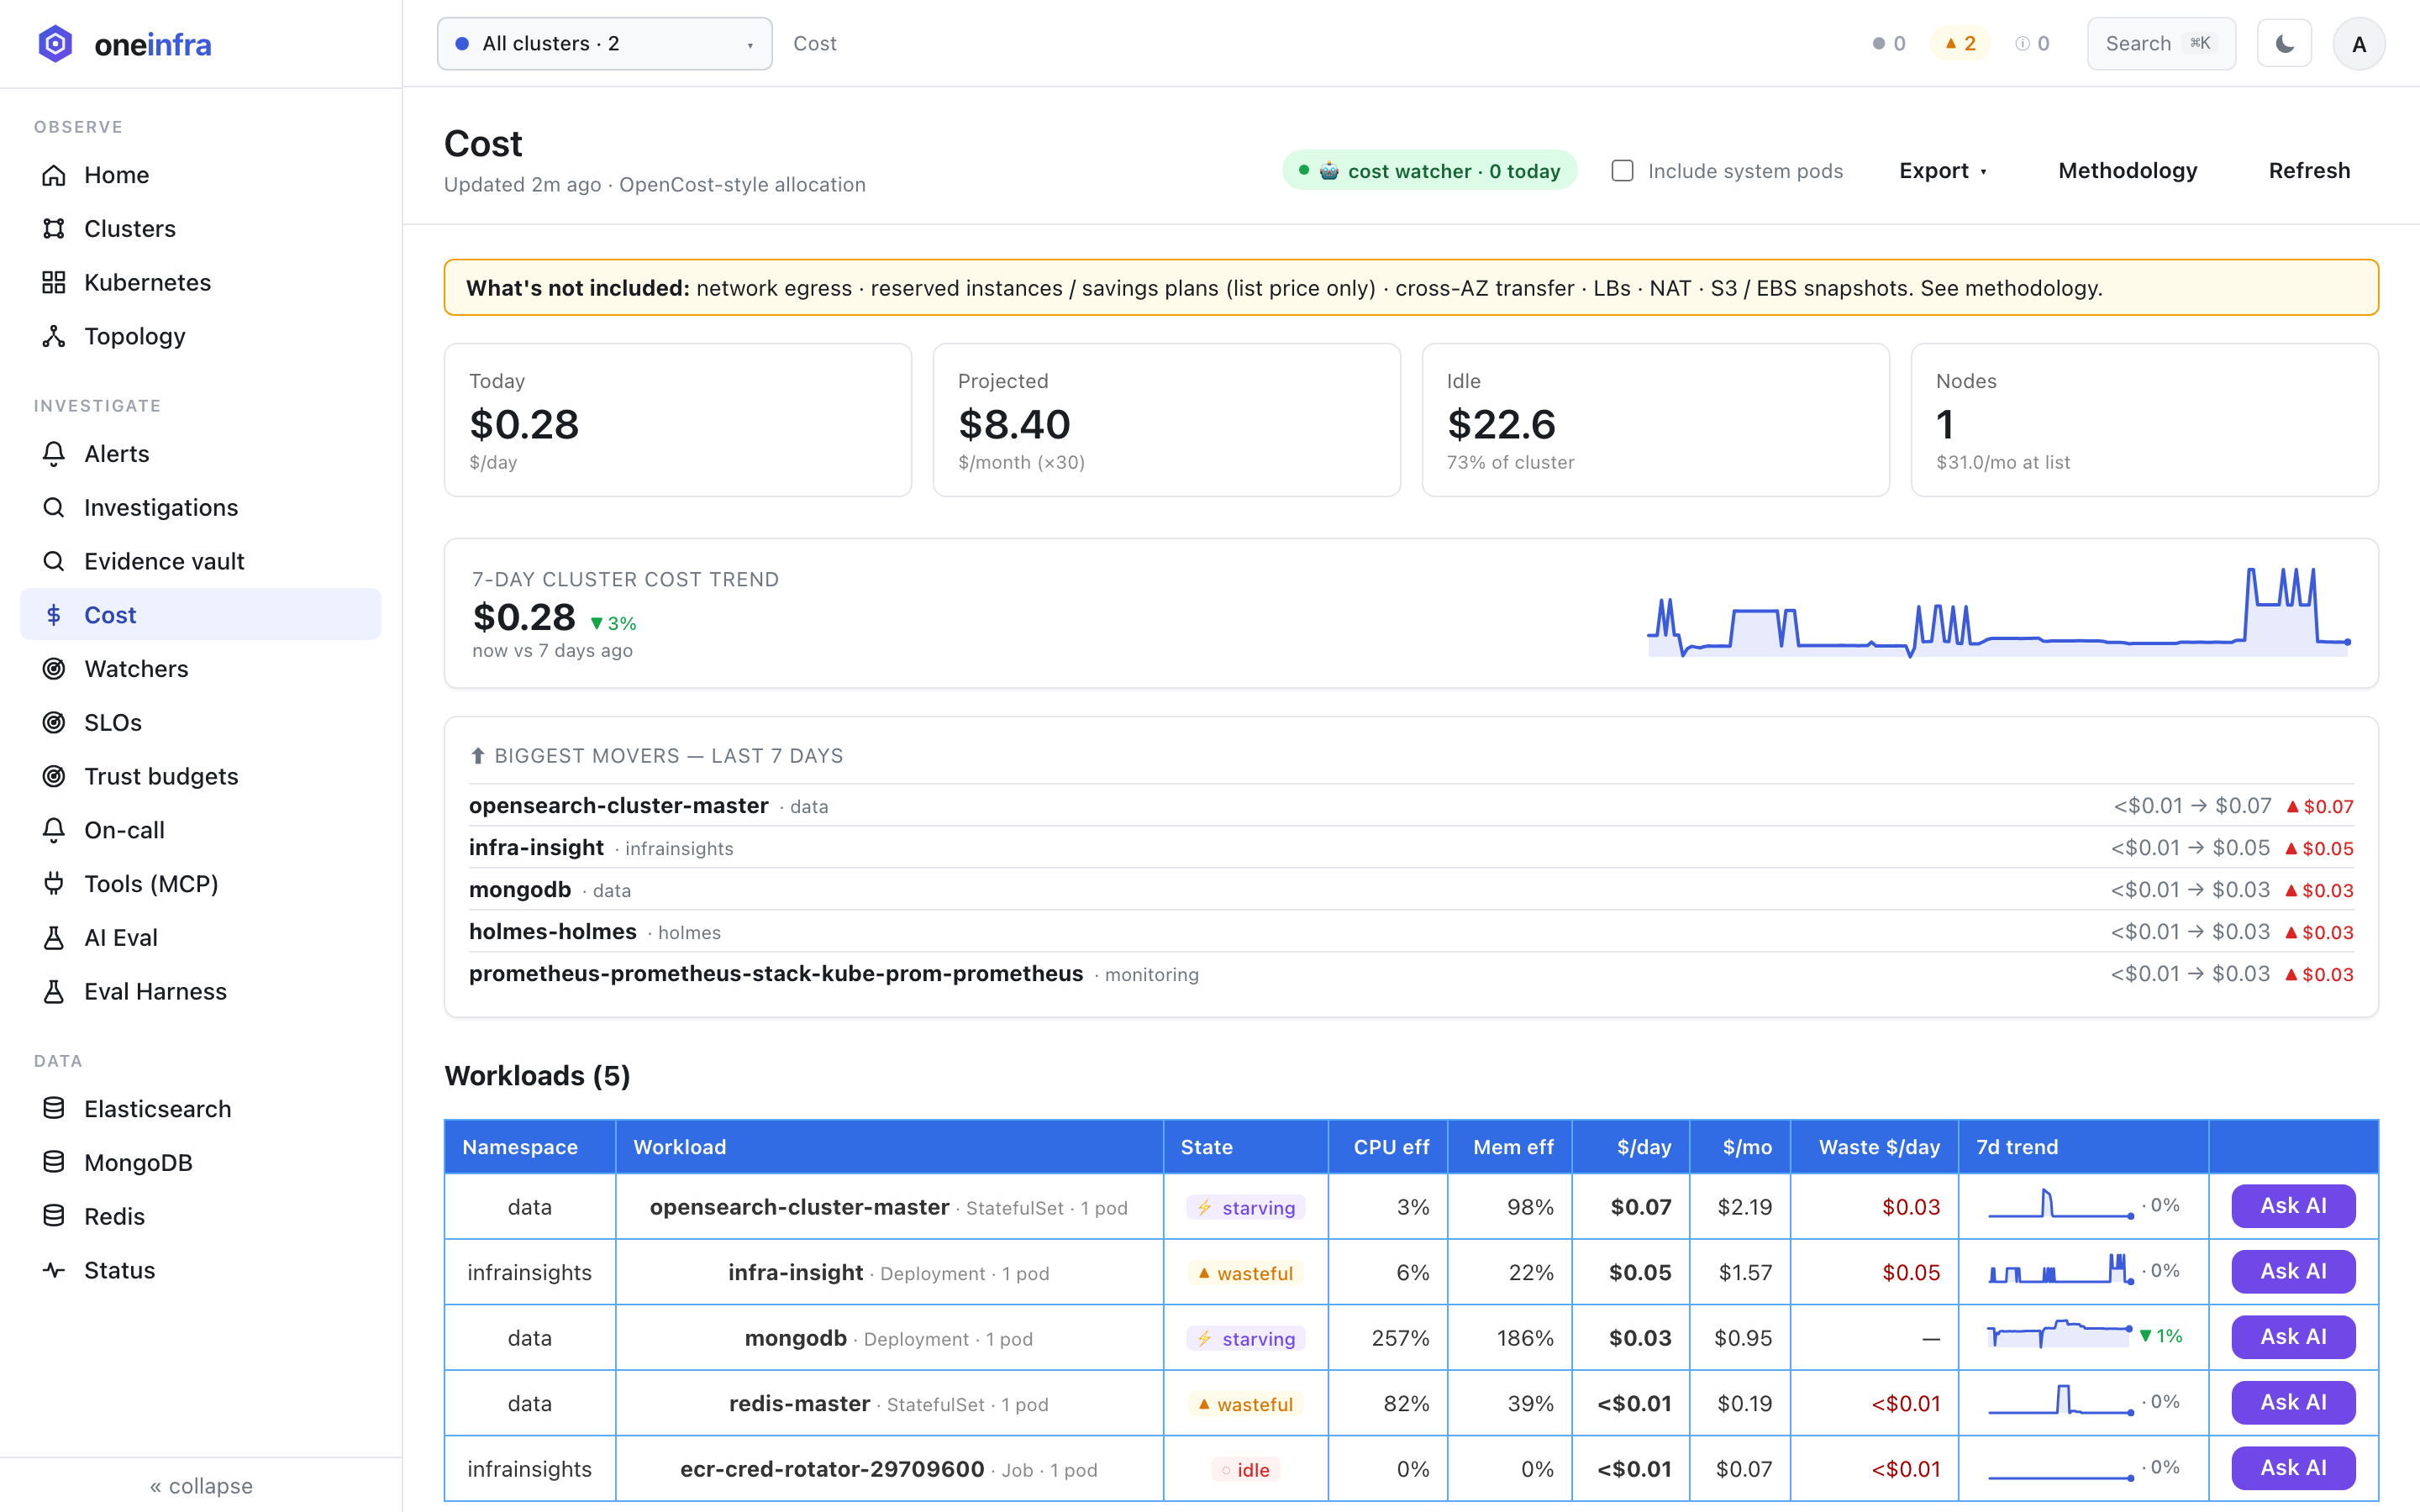Open the user avatar A menu

click(x=2359, y=44)
